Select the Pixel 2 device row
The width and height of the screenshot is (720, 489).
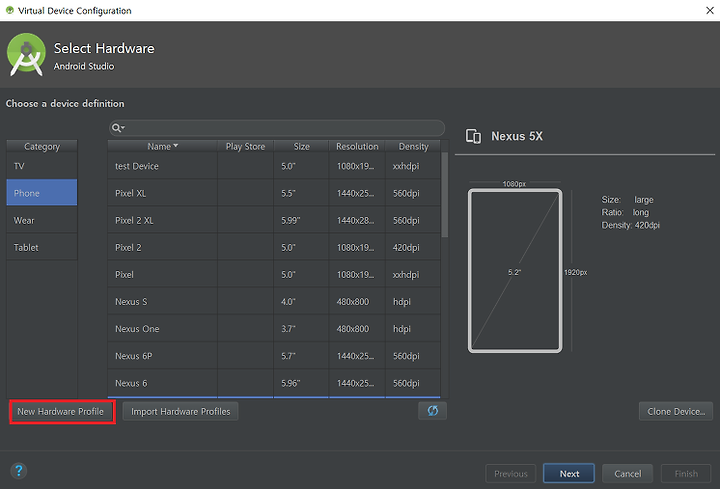[x=274, y=247]
